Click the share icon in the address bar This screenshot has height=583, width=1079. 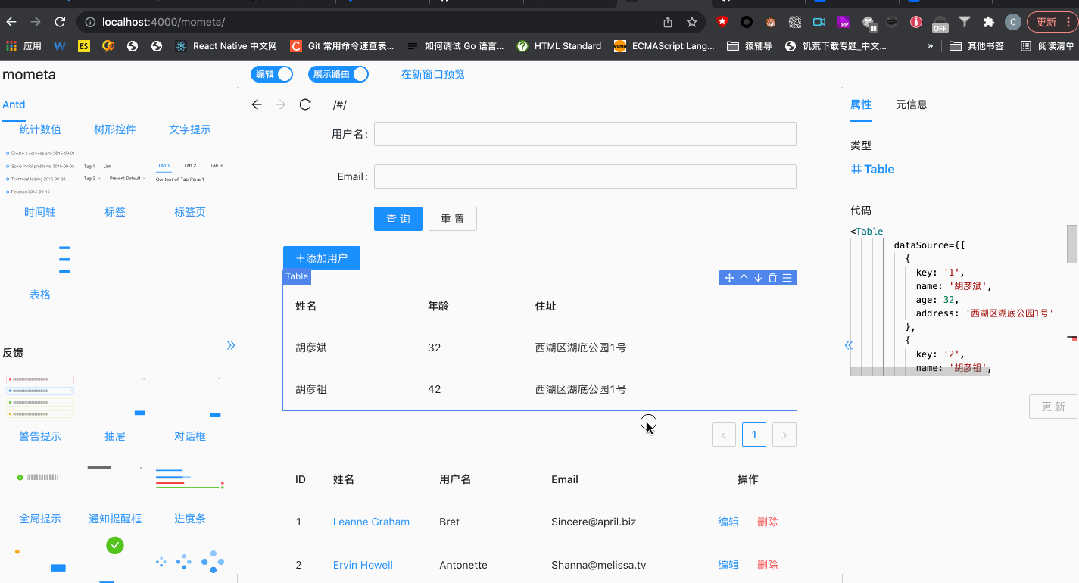(x=667, y=20)
